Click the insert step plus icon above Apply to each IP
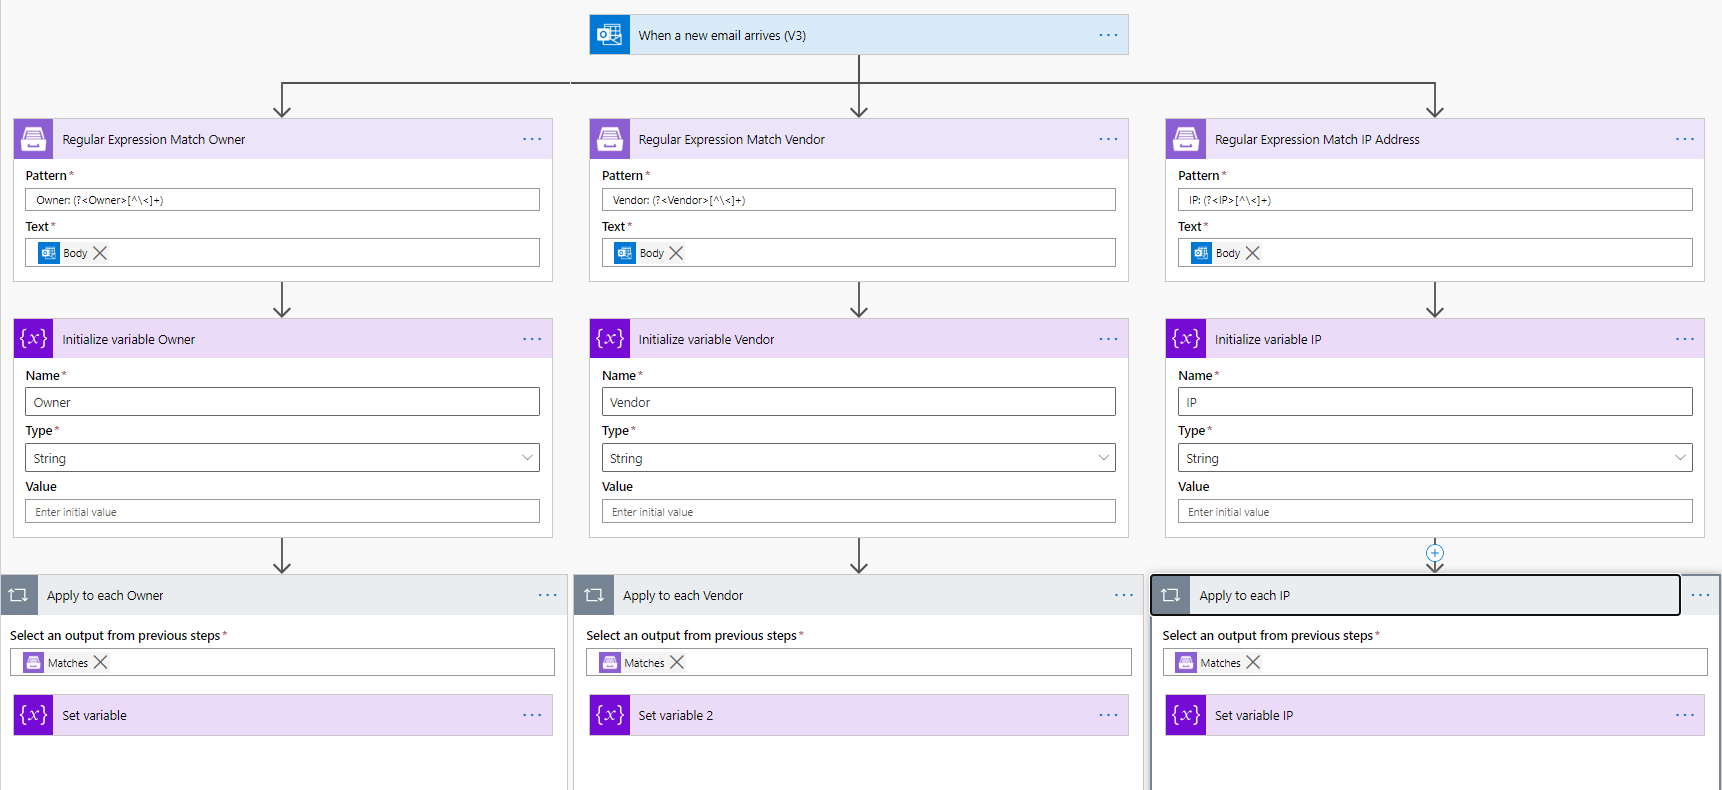 pyautogui.click(x=1434, y=553)
